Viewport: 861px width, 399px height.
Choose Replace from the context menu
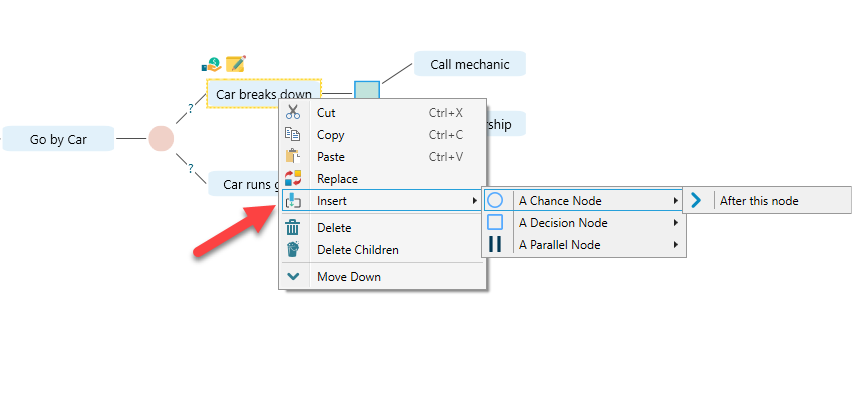383,178
